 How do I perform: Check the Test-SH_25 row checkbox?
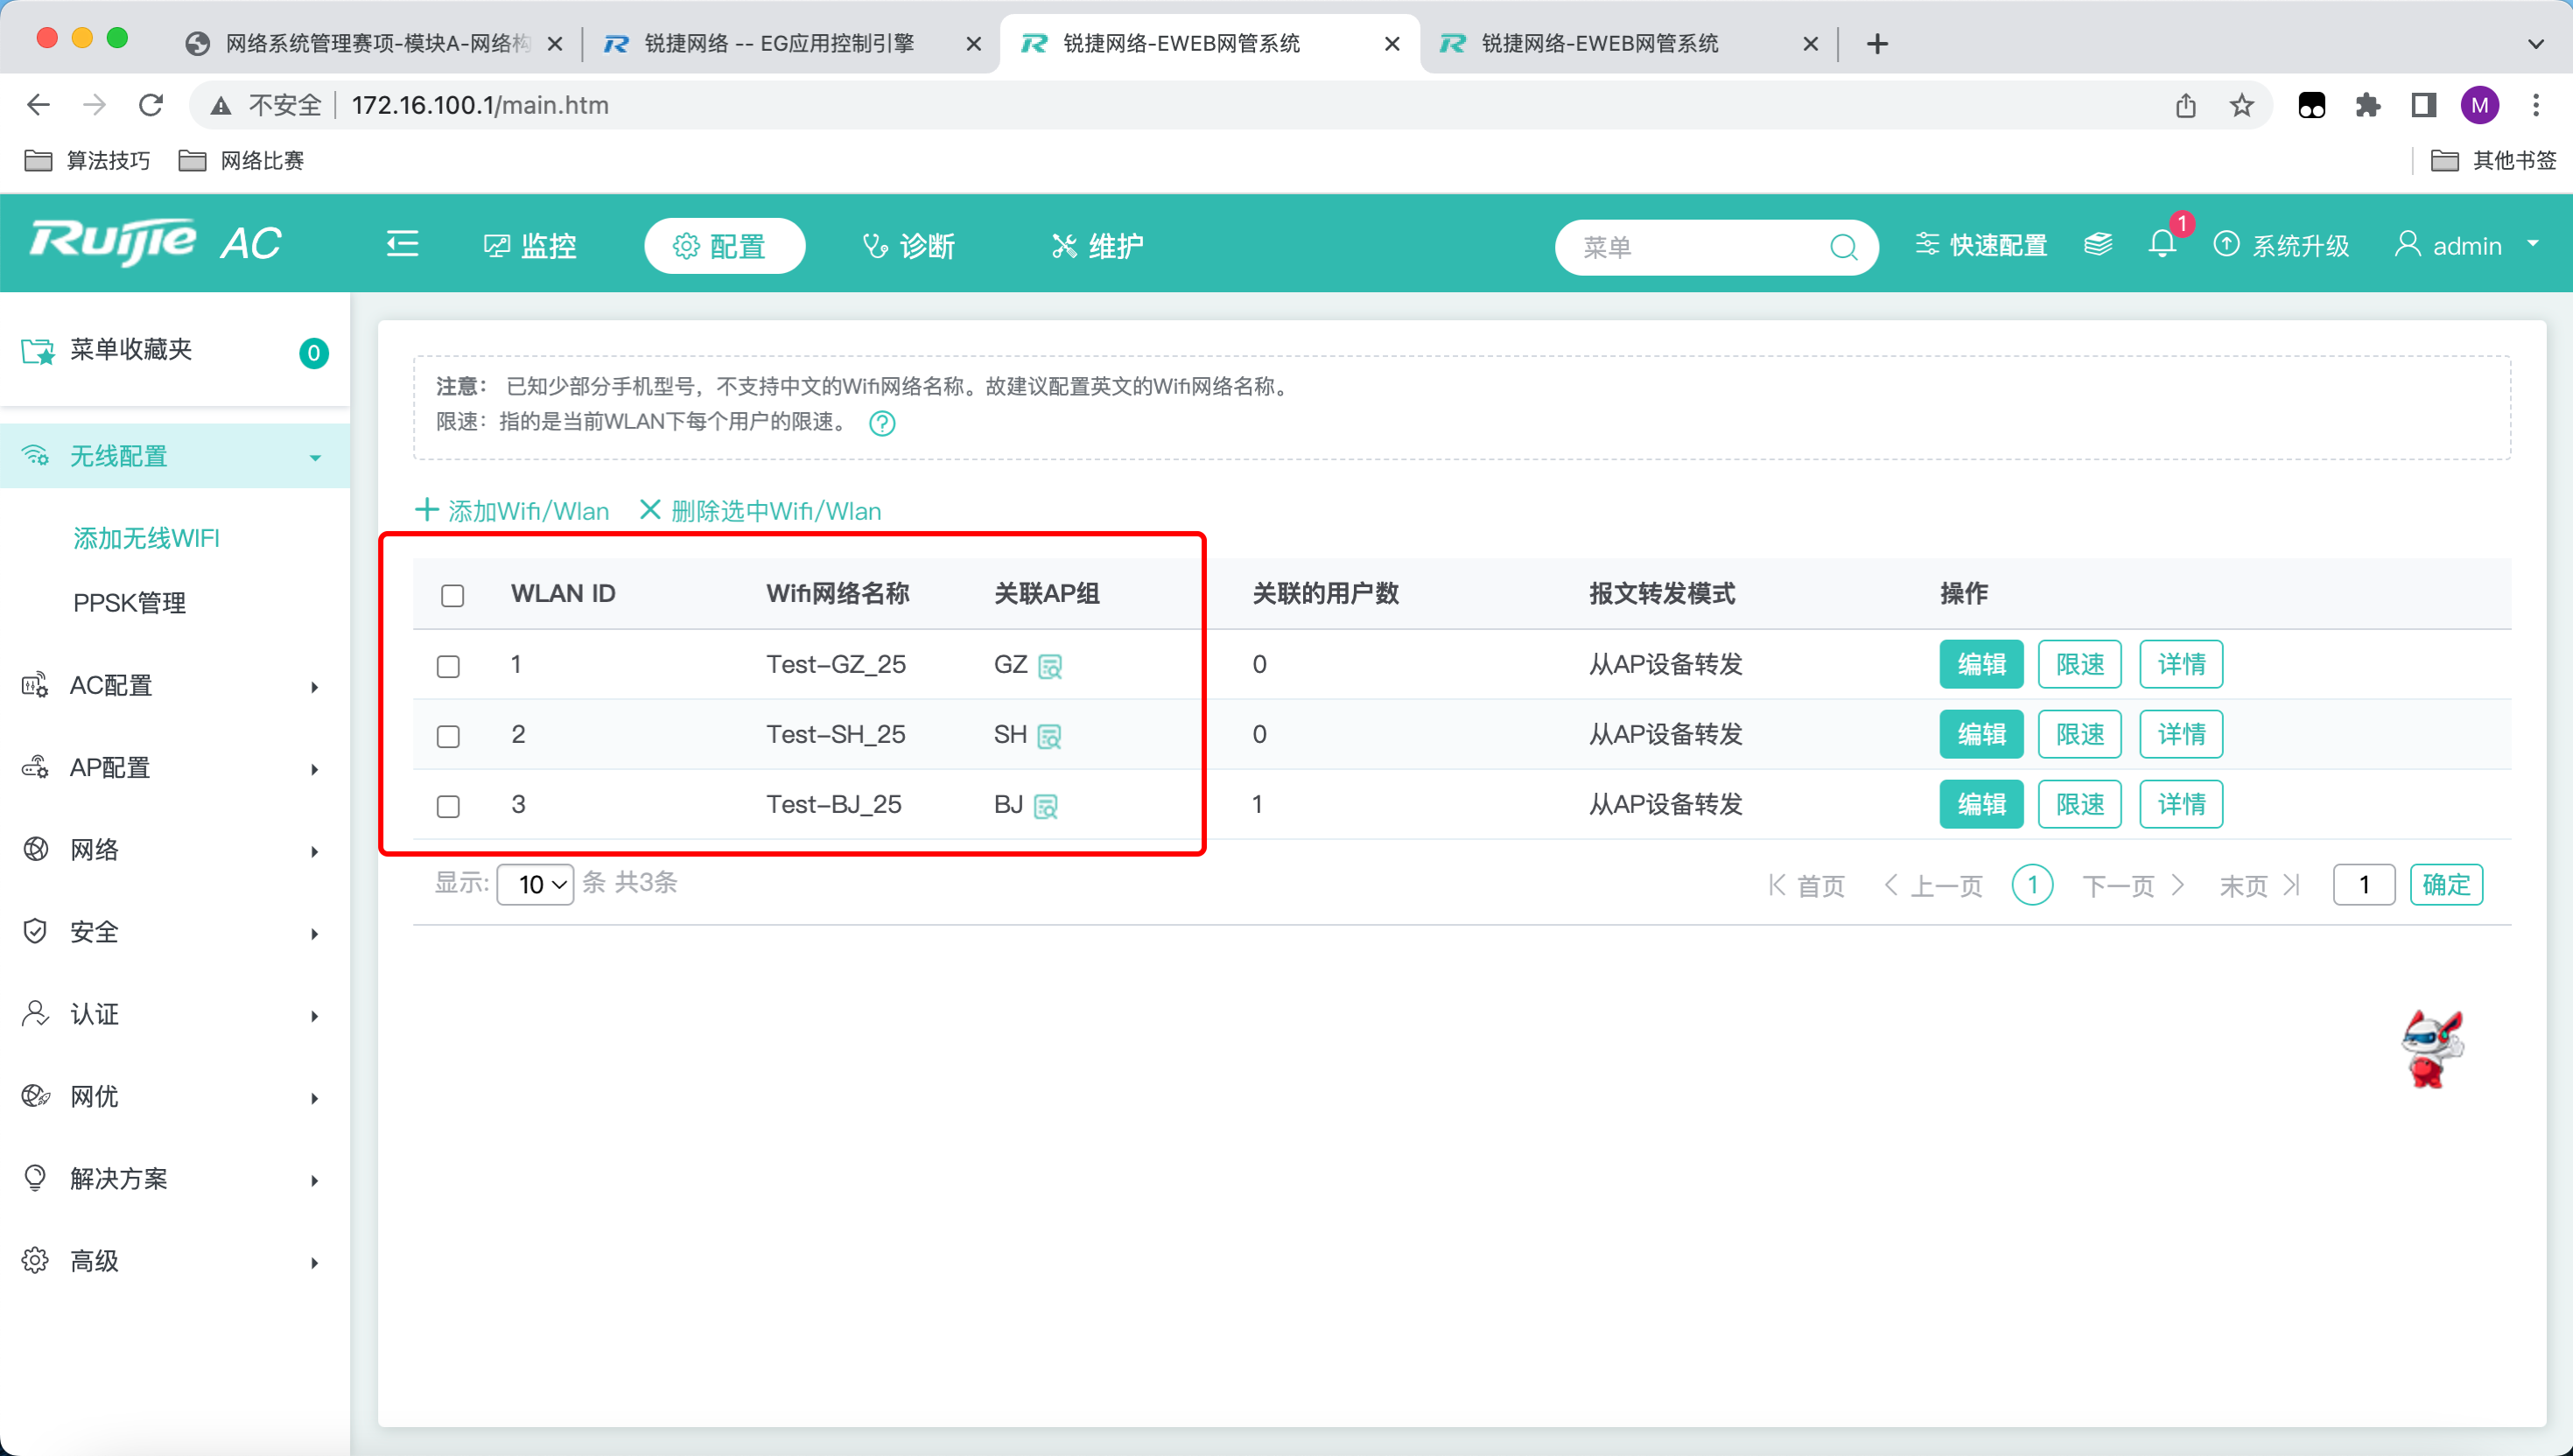448,736
